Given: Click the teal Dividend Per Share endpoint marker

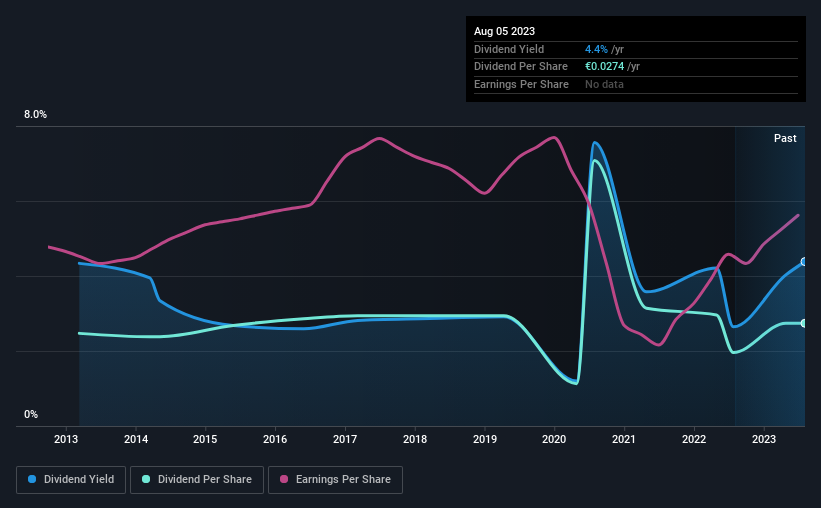Looking at the screenshot, I should [804, 324].
